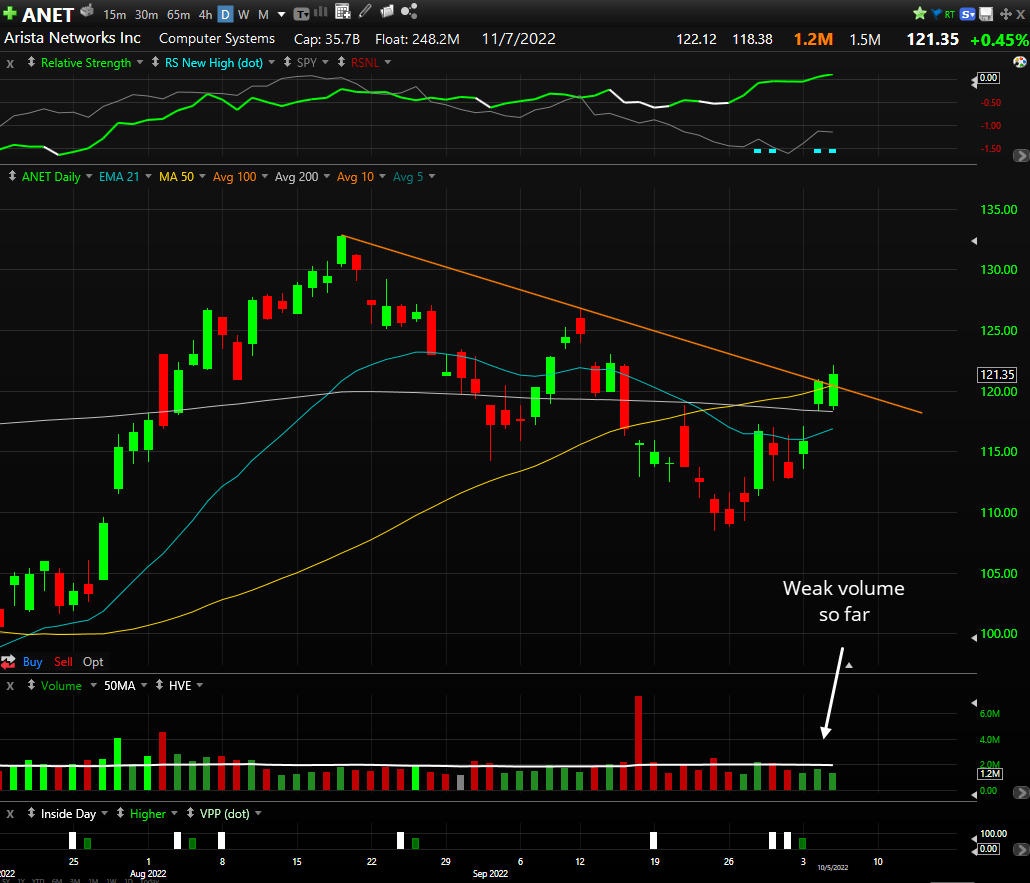
Task: Switch to the 65m timeframe
Action: point(178,14)
